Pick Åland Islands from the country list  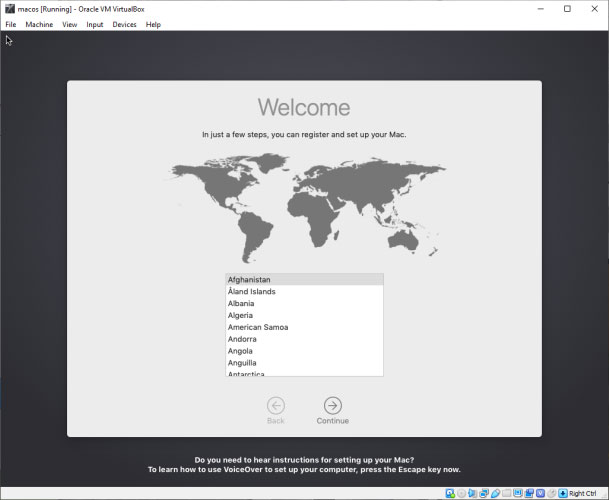tap(251, 291)
